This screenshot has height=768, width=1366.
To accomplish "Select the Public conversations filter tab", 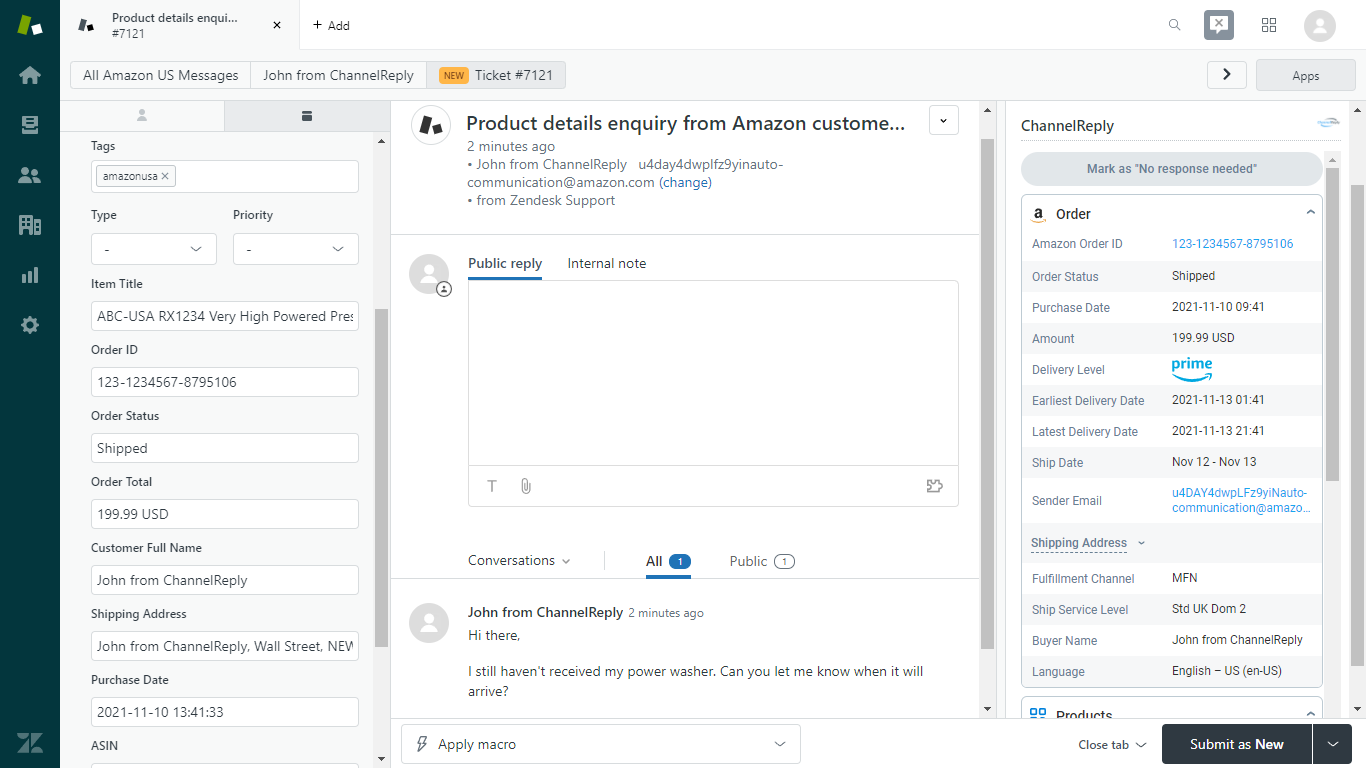I will 761,561.
